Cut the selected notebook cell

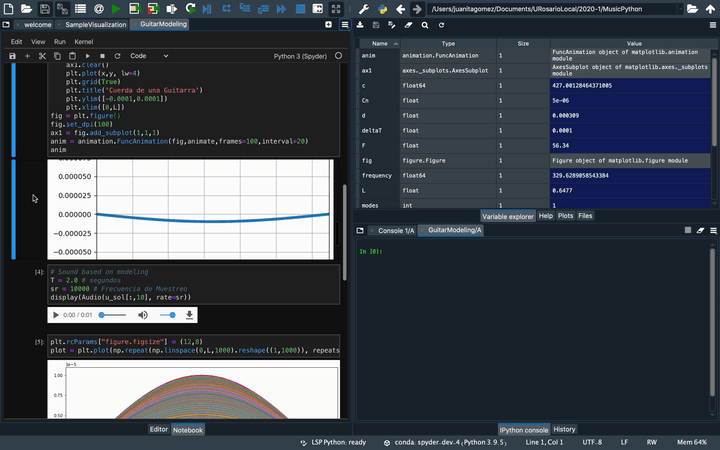(42, 56)
